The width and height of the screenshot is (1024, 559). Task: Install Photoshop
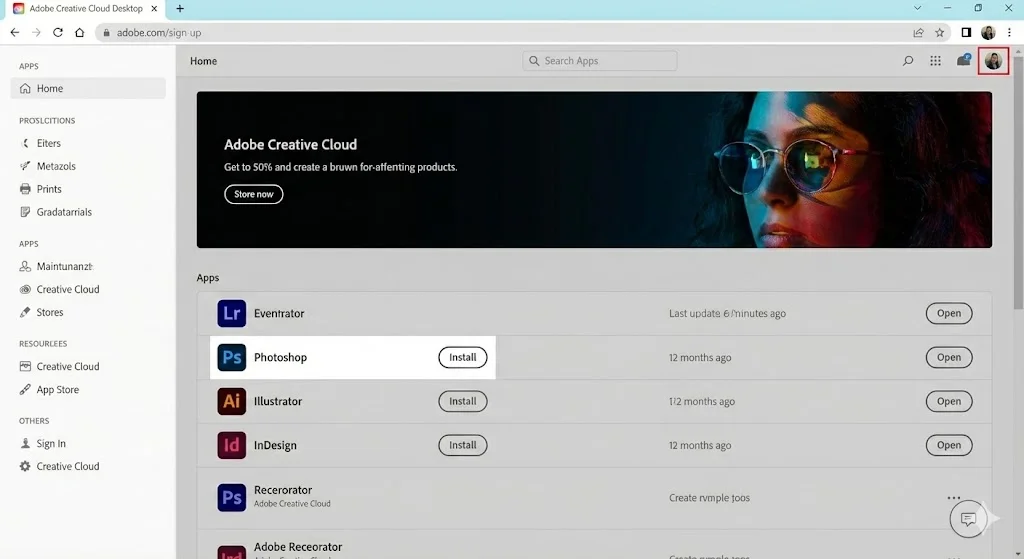tap(462, 358)
